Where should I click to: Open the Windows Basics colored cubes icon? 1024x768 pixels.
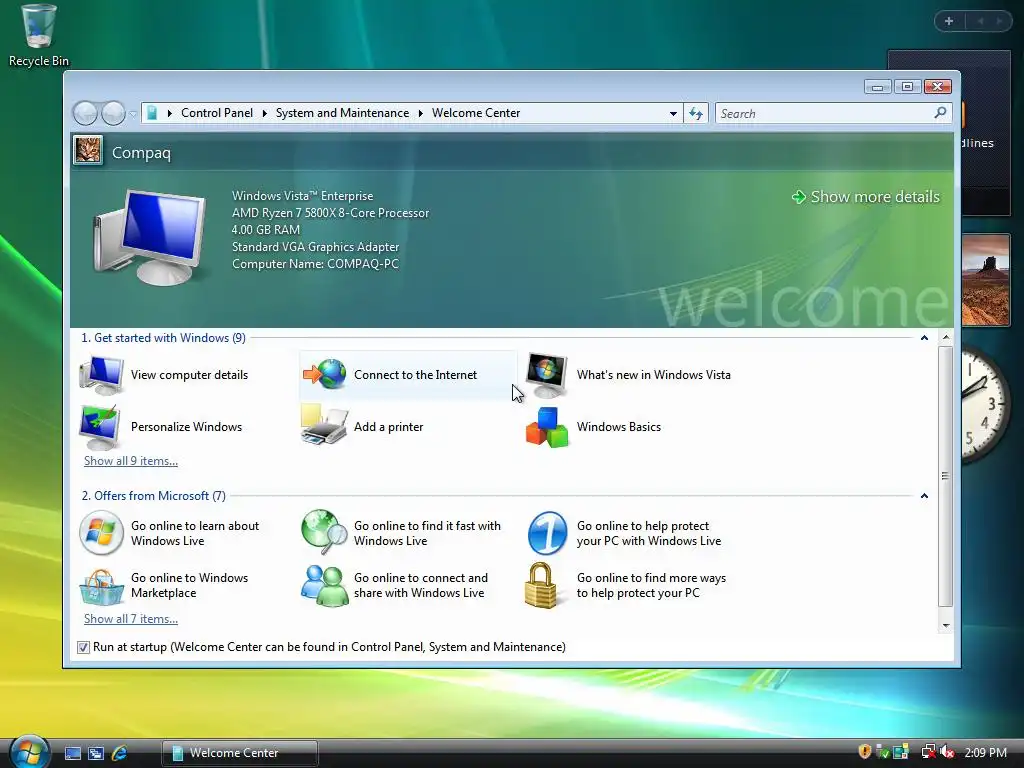point(547,427)
